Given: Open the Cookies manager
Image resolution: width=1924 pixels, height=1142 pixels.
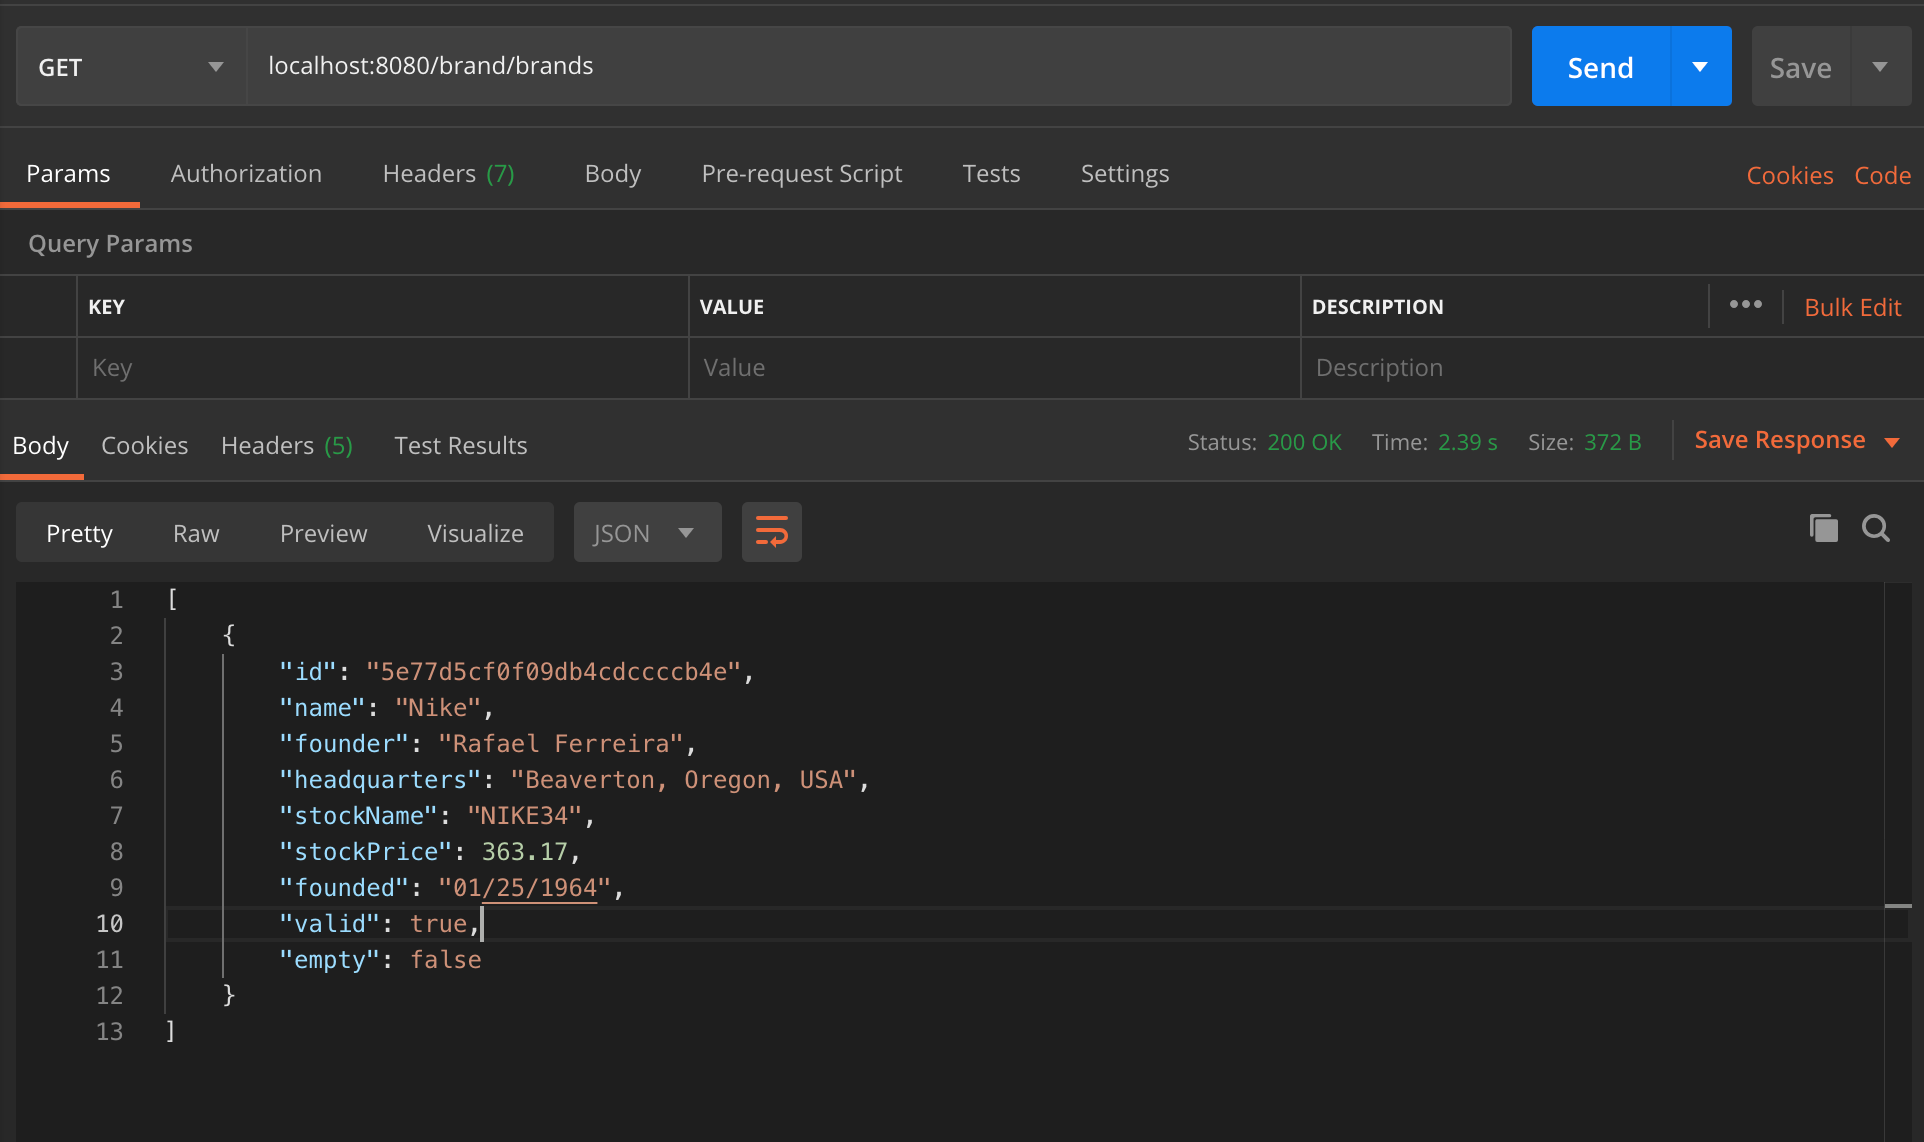Looking at the screenshot, I should pyautogui.click(x=1789, y=174).
